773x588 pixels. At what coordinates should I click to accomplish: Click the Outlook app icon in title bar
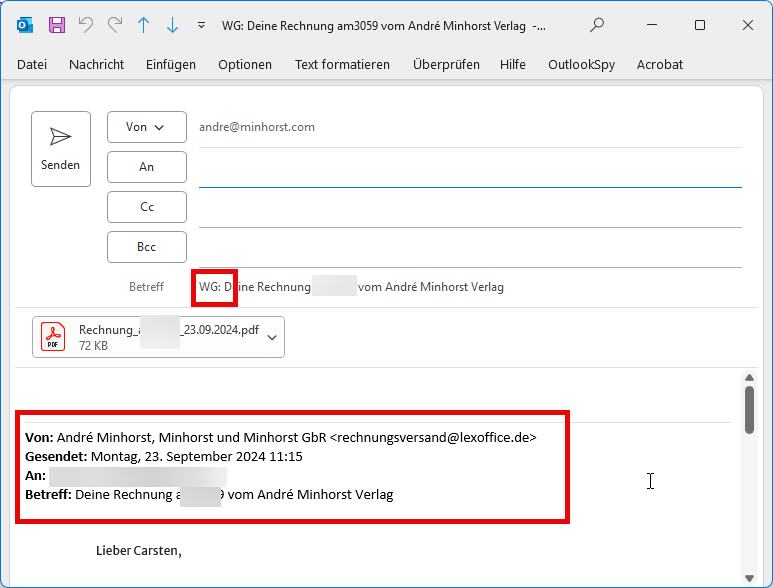pos(25,25)
